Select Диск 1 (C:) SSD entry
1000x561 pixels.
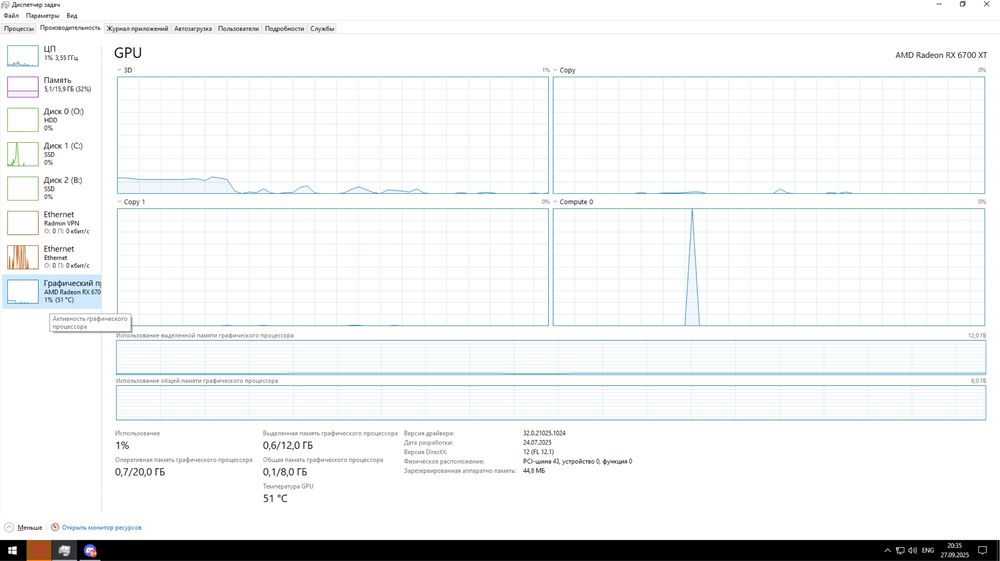(x=51, y=154)
